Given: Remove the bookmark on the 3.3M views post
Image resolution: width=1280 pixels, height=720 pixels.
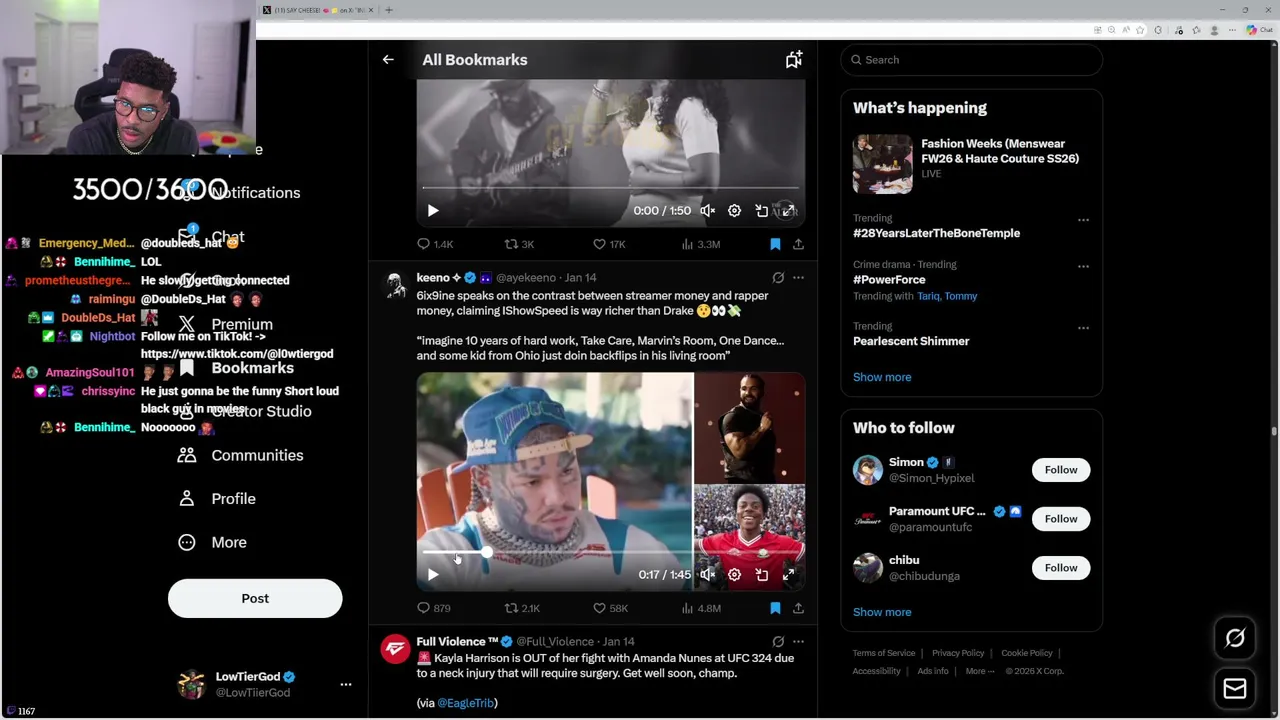Looking at the screenshot, I should click(x=775, y=244).
